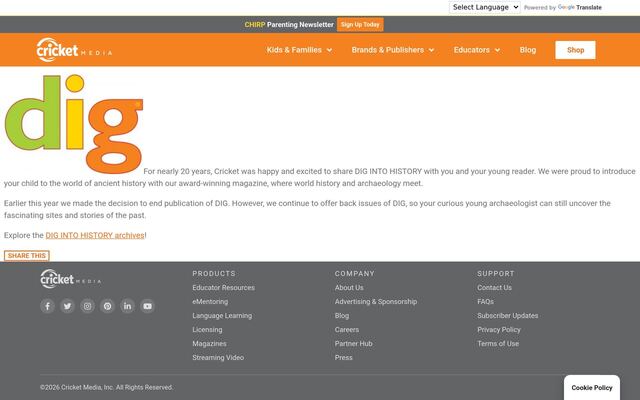This screenshot has height=400, width=640.
Task: Open Blog link in the Company footer column
Action: (342, 316)
